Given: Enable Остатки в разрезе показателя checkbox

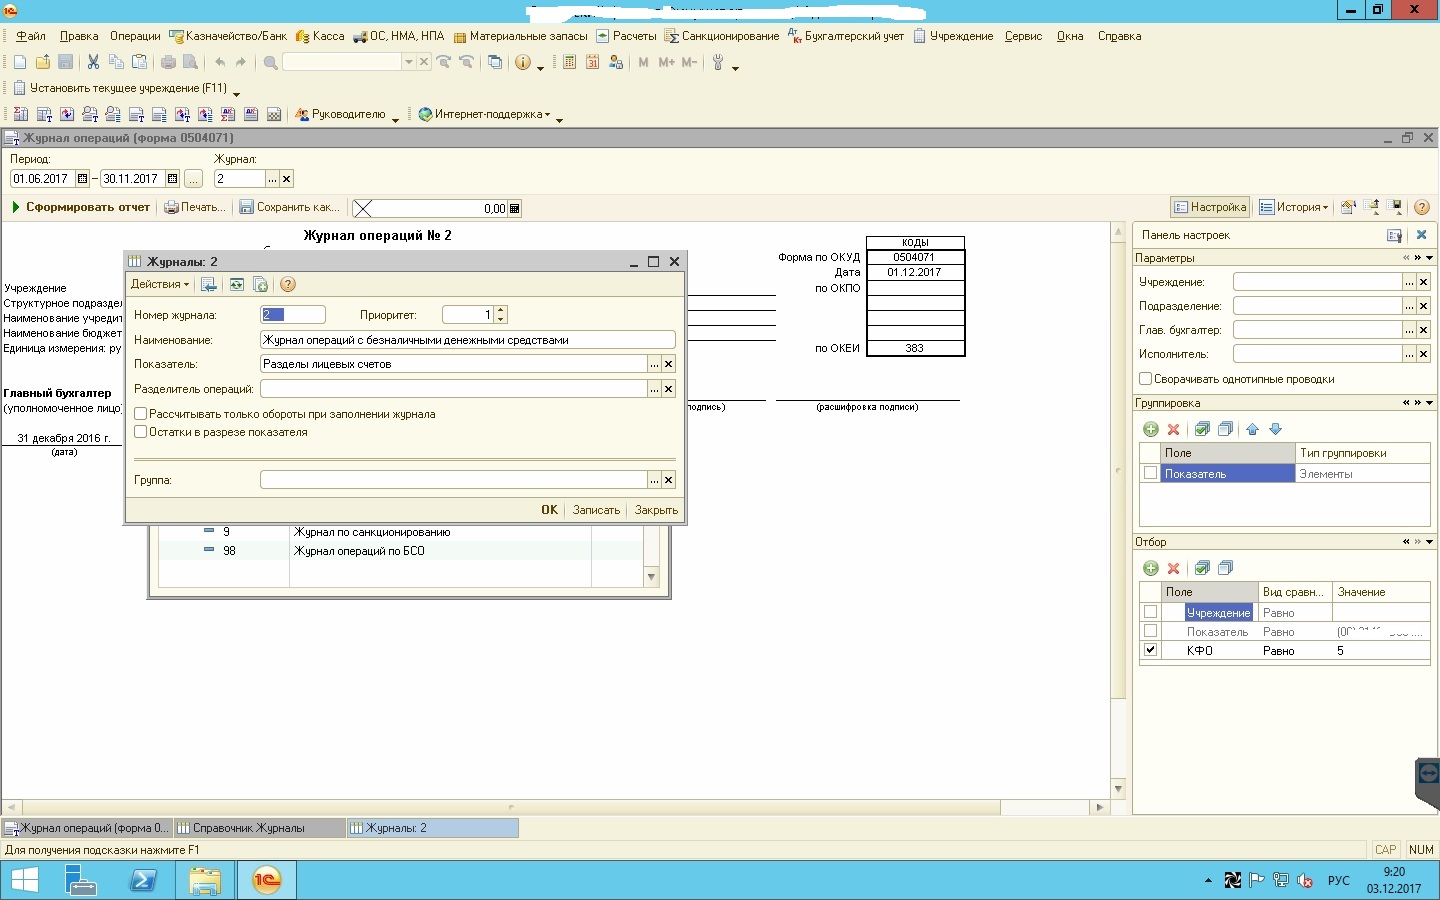Looking at the screenshot, I should point(141,432).
